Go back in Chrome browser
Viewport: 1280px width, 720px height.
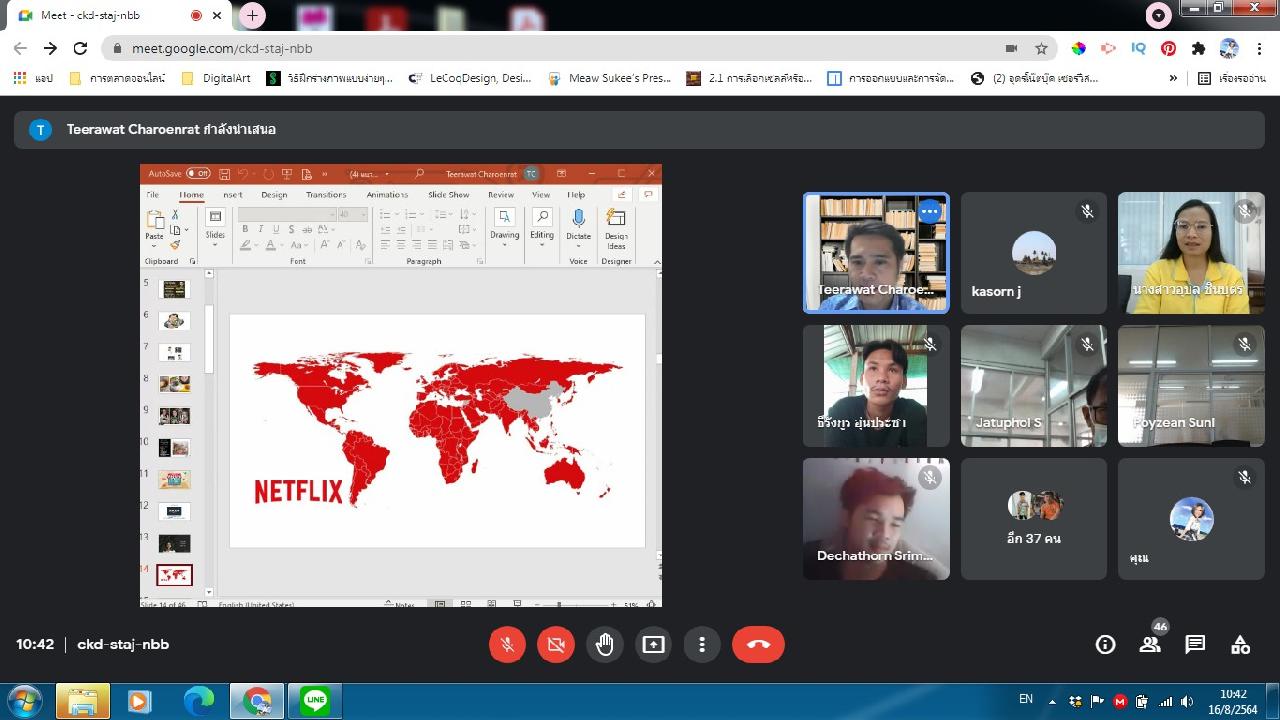[x=20, y=48]
